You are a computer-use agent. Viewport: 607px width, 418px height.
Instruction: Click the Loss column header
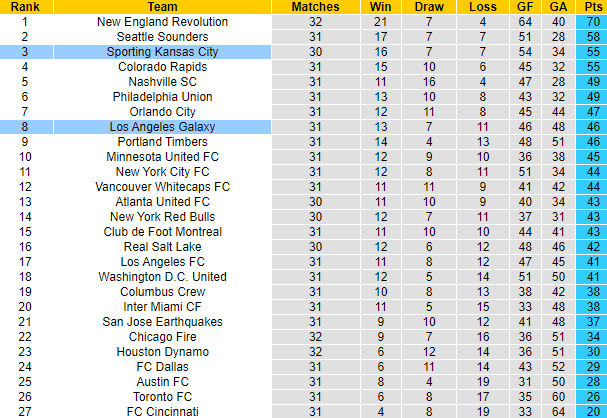(483, 7)
